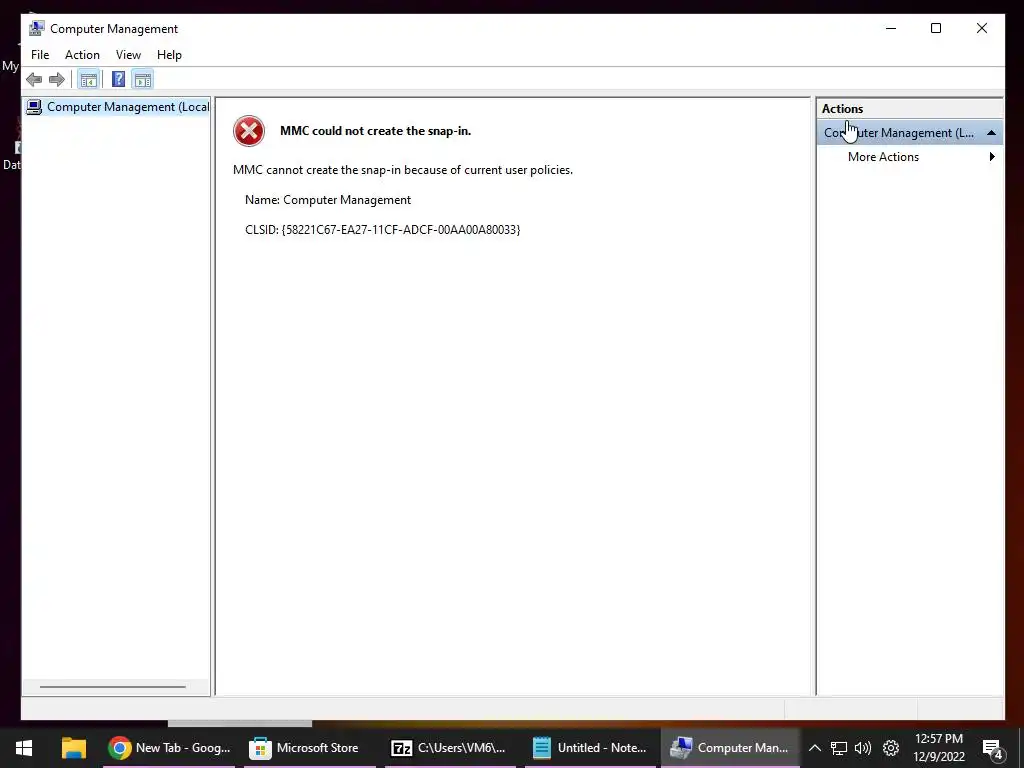Select the Computer Management (Local) tree node
The height and width of the screenshot is (768, 1024).
[118, 107]
